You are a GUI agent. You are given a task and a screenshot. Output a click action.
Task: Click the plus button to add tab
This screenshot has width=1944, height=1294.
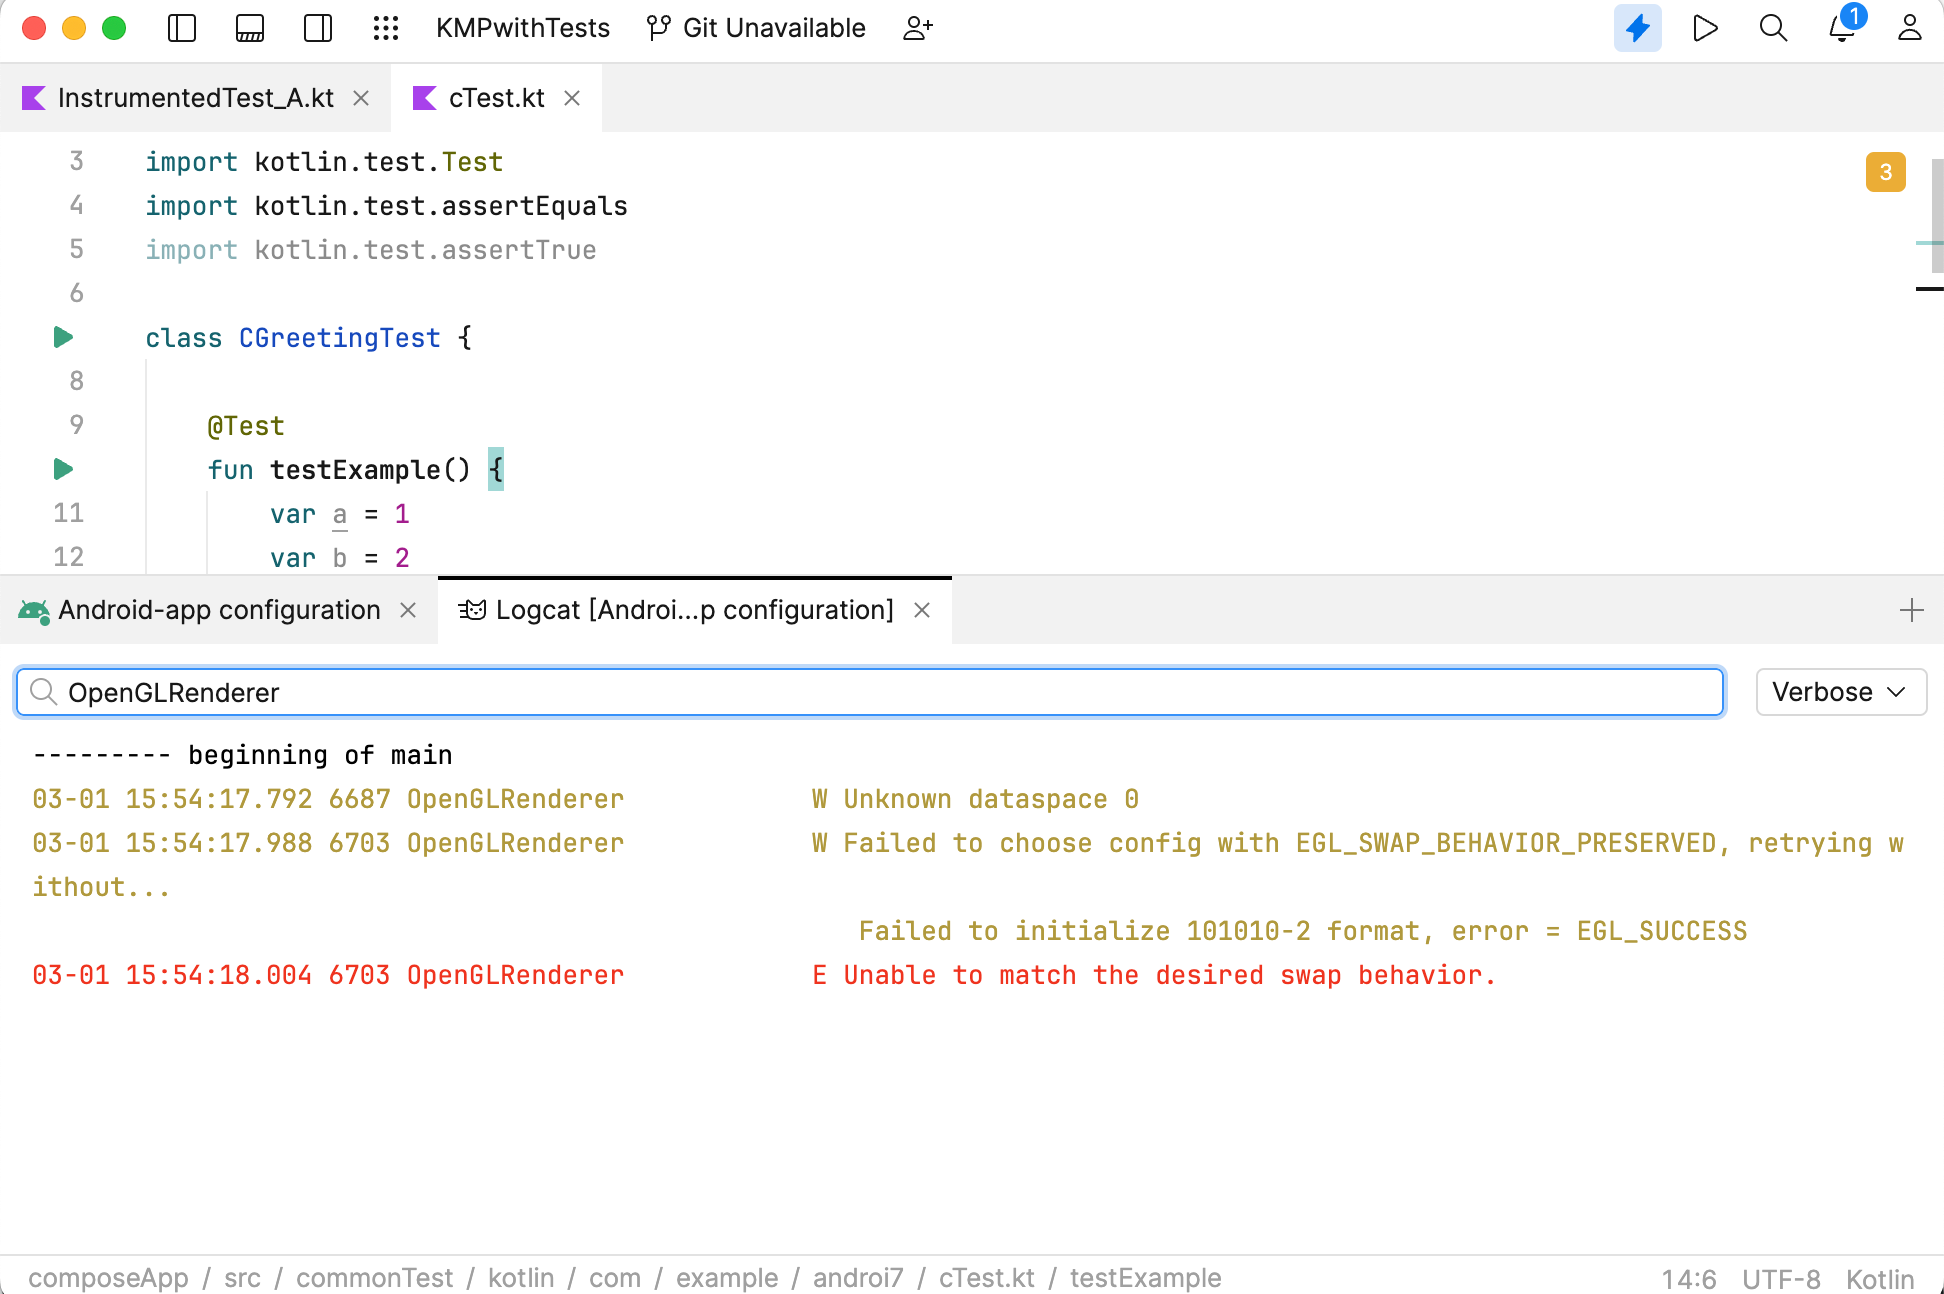1911,610
